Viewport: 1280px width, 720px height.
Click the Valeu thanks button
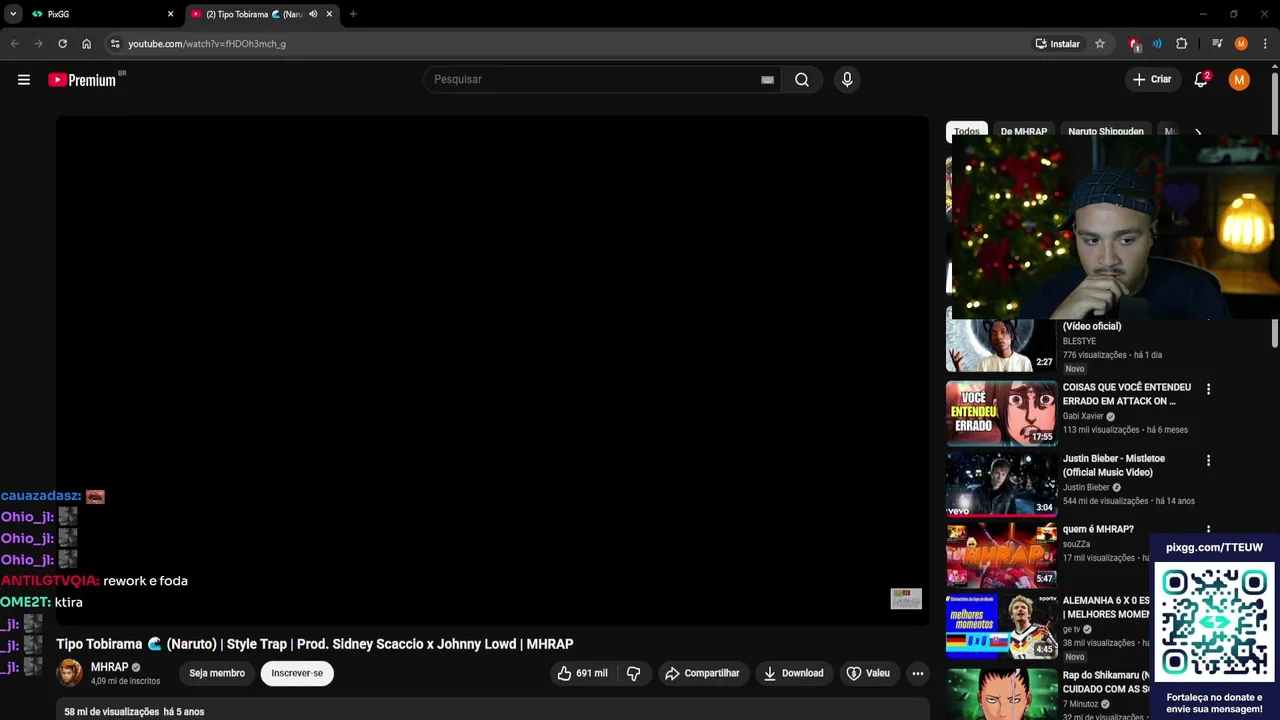pos(868,673)
